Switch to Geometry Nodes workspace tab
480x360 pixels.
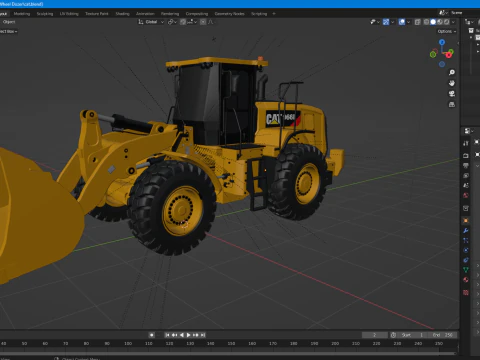(x=229, y=14)
